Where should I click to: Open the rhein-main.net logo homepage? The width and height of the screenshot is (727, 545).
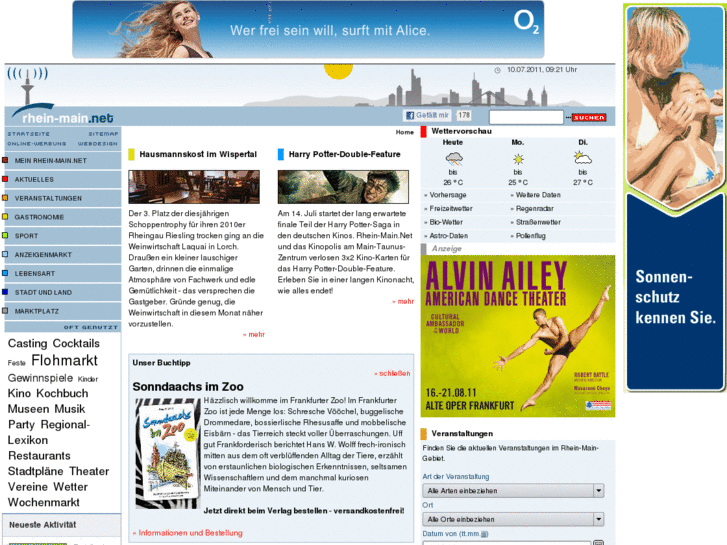(x=67, y=118)
